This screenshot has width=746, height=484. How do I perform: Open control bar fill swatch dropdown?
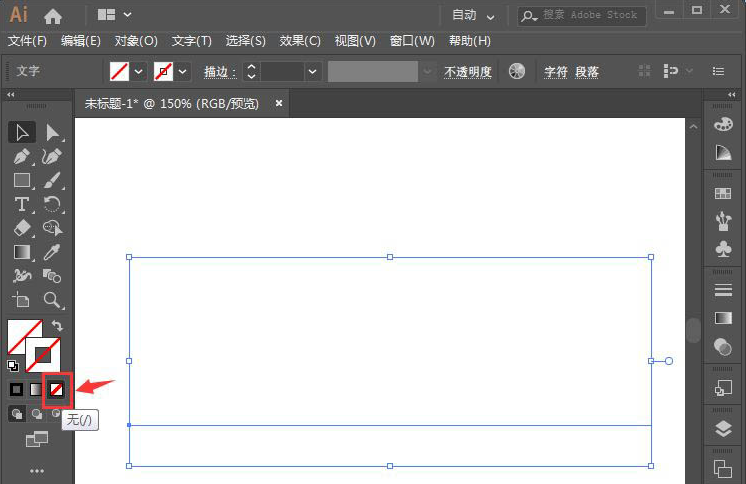click(x=138, y=72)
